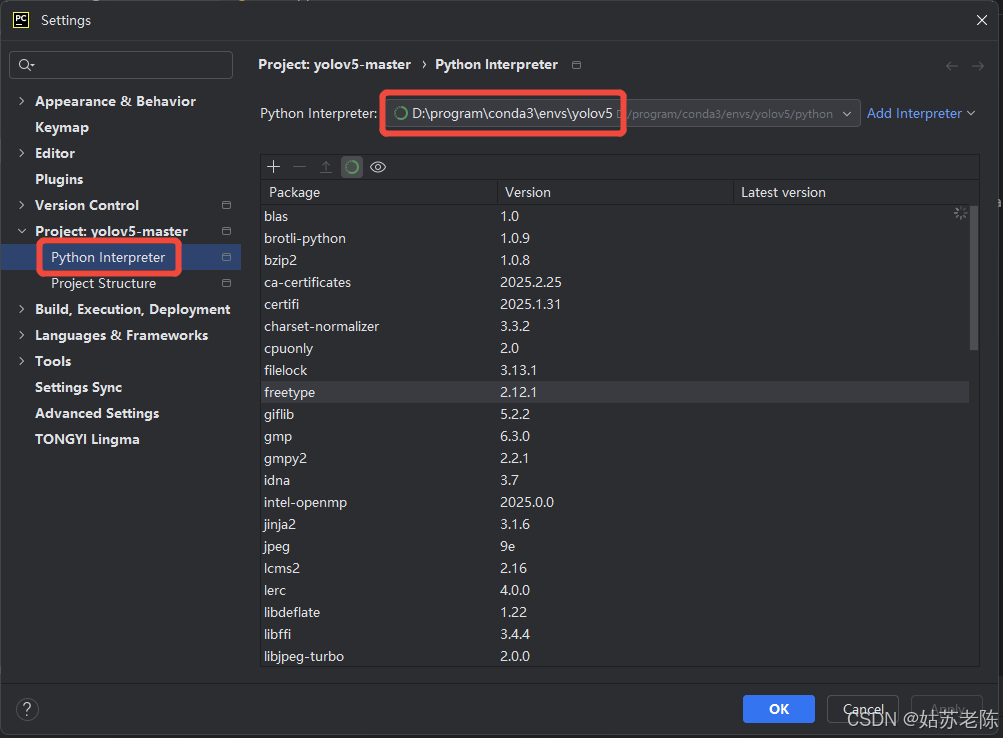Open the Plugins settings page
Screen dimensions: 1003x738
click(x=59, y=179)
